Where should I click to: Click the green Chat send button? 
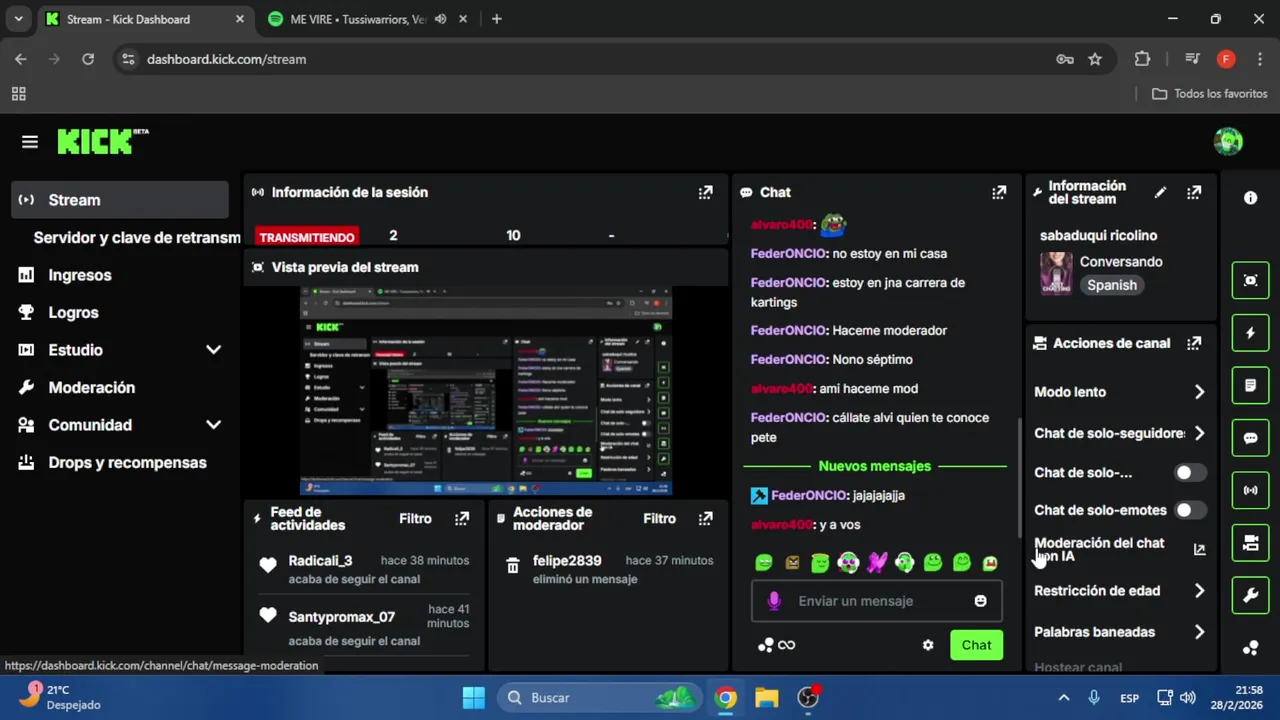pos(976,645)
